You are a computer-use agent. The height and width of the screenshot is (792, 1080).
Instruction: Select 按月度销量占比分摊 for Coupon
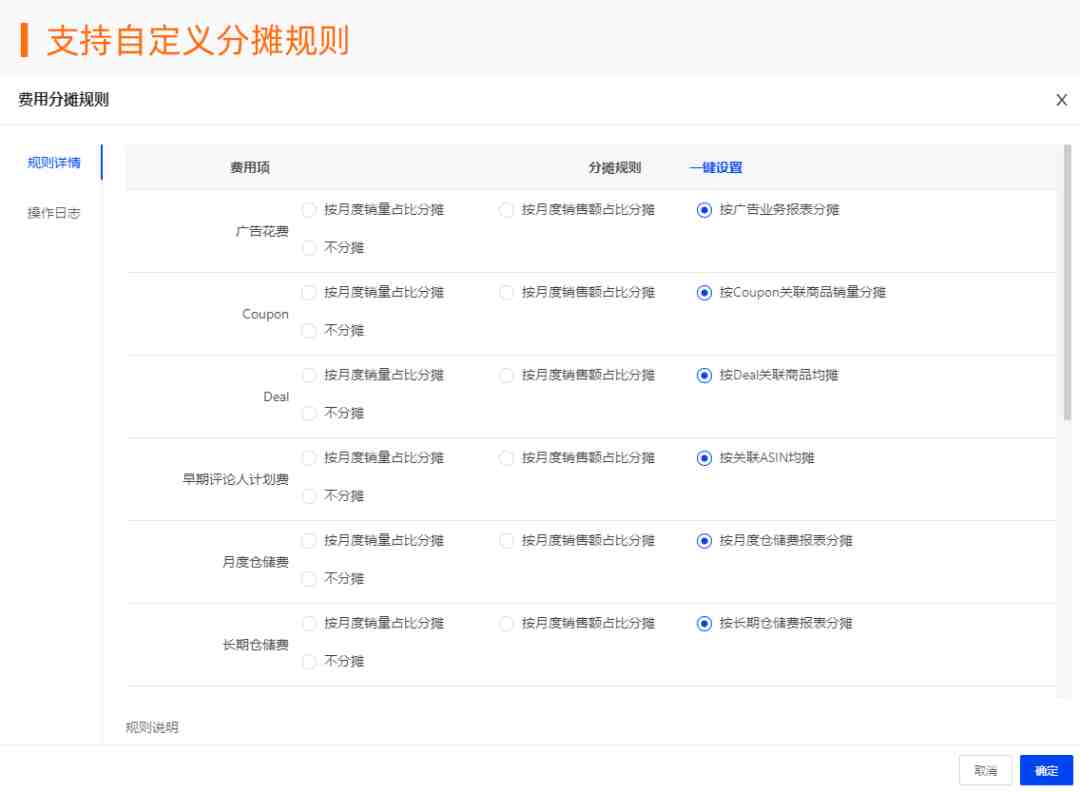pyautogui.click(x=309, y=292)
